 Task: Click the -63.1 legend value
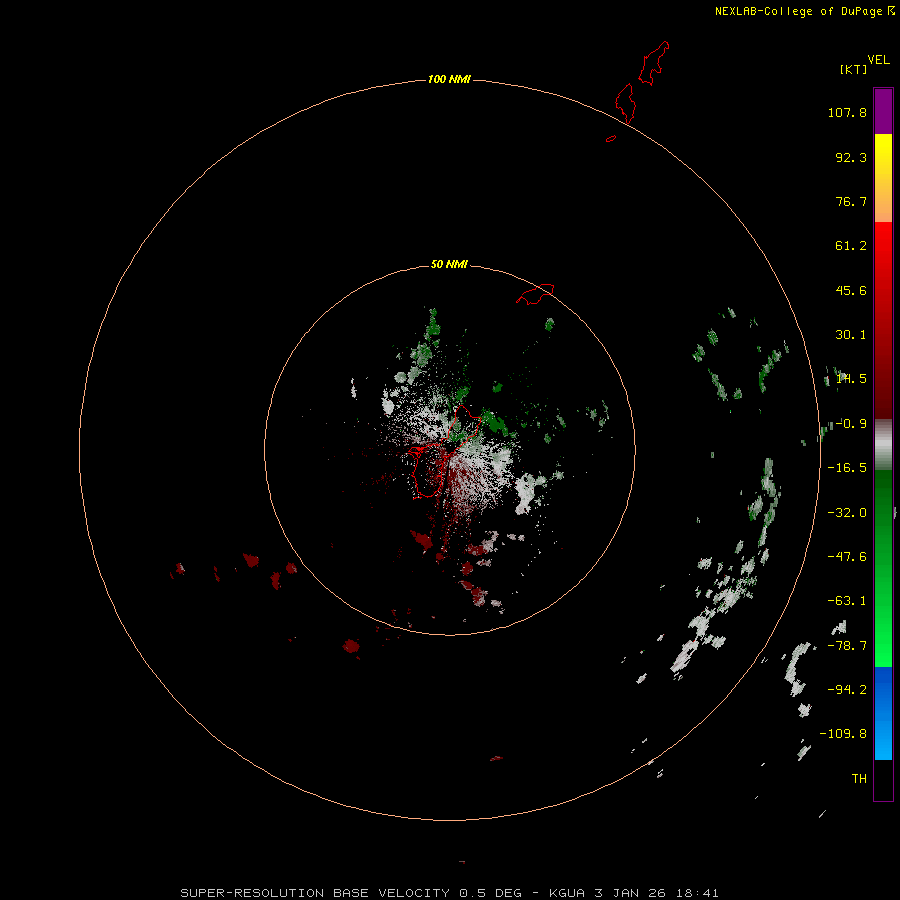coord(847,601)
